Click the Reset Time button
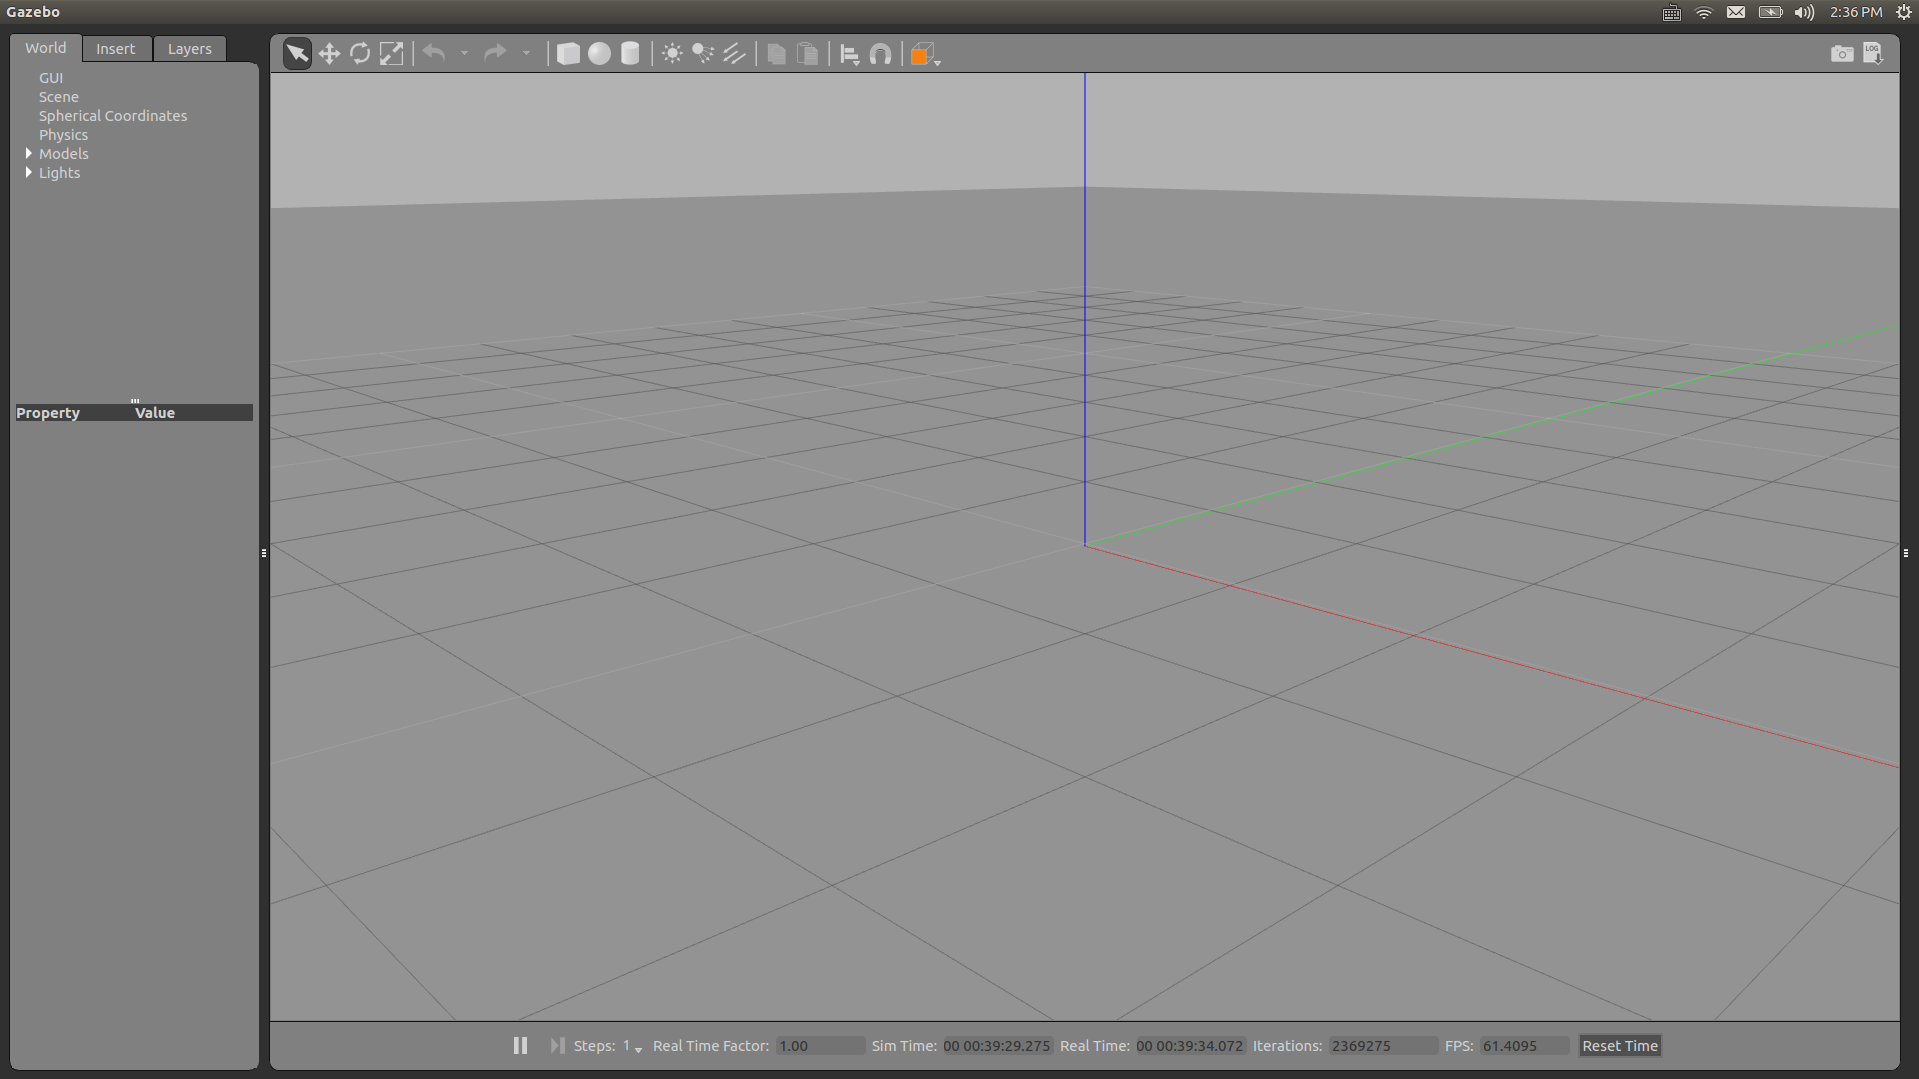The height and width of the screenshot is (1079, 1919). tap(1619, 1045)
